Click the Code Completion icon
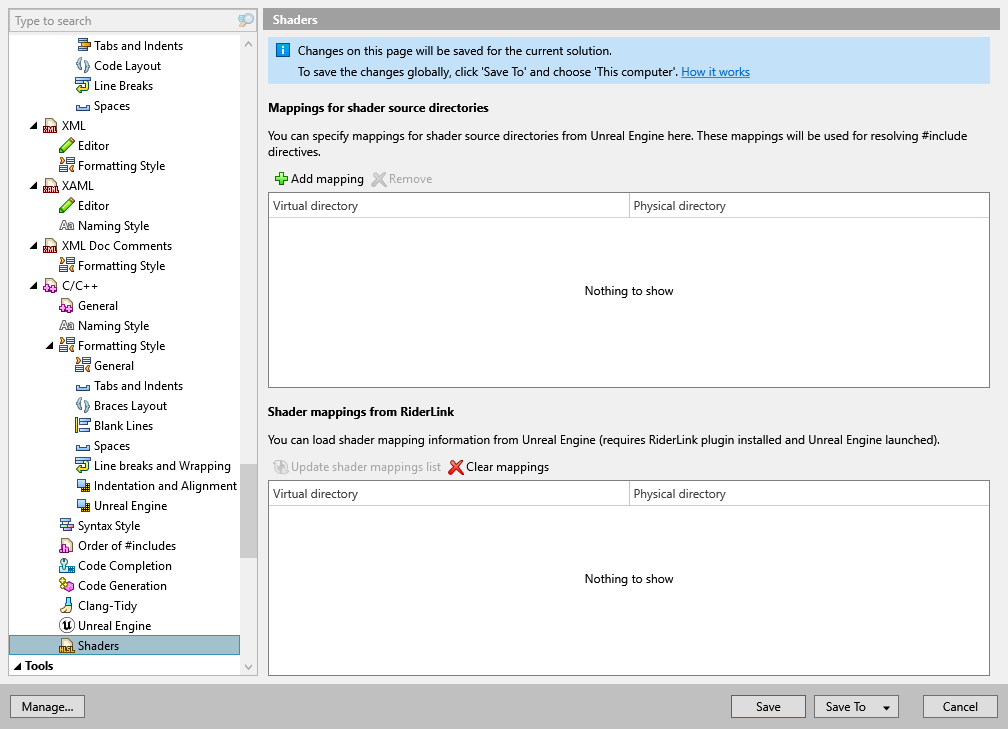The image size is (1008, 729). pos(65,565)
